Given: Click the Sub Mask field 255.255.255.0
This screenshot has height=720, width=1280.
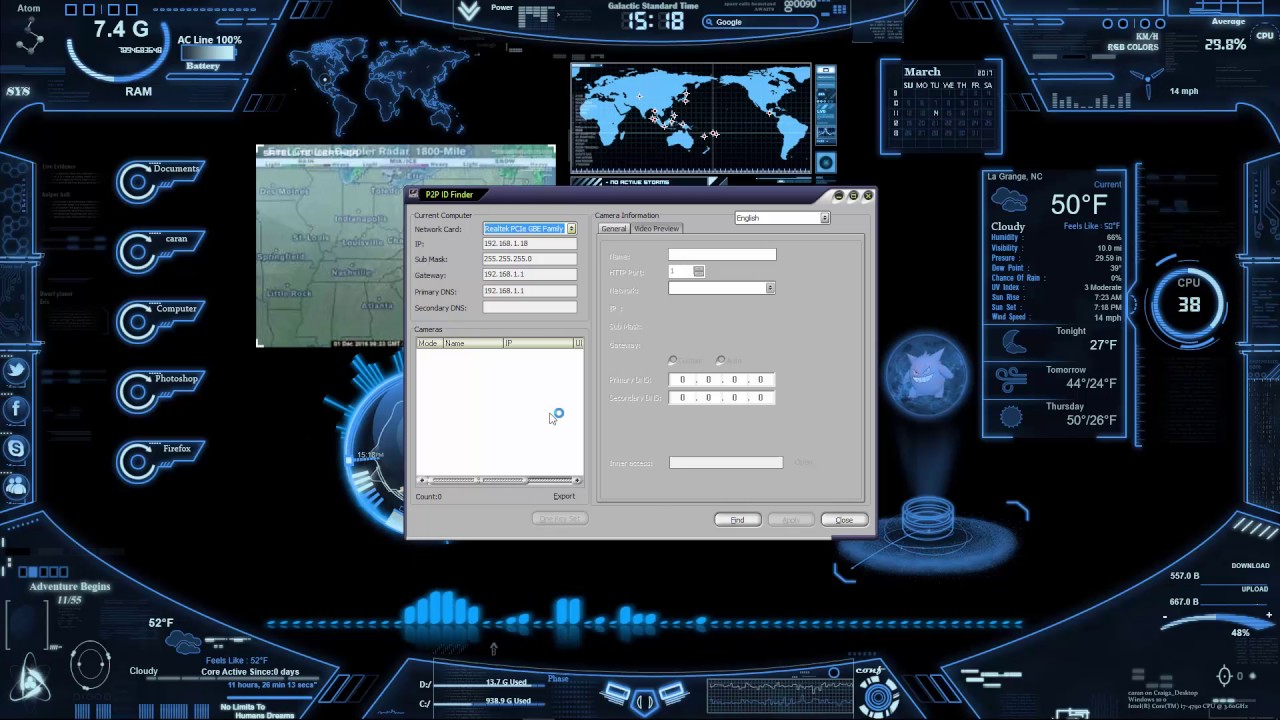Looking at the screenshot, I should coord(529,259).
